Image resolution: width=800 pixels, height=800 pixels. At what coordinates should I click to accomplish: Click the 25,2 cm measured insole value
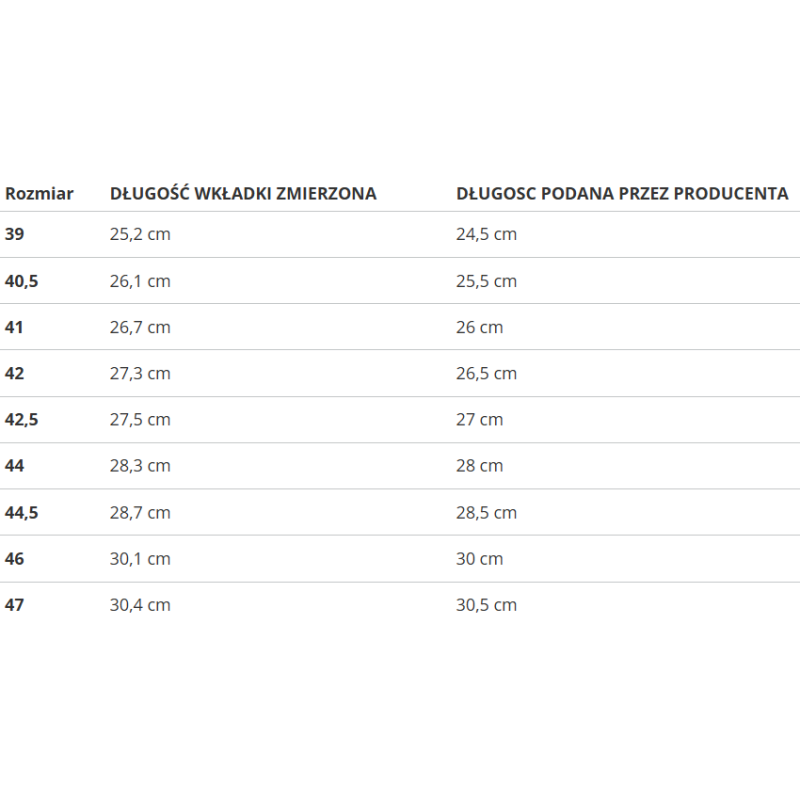[x=140, y=234]
